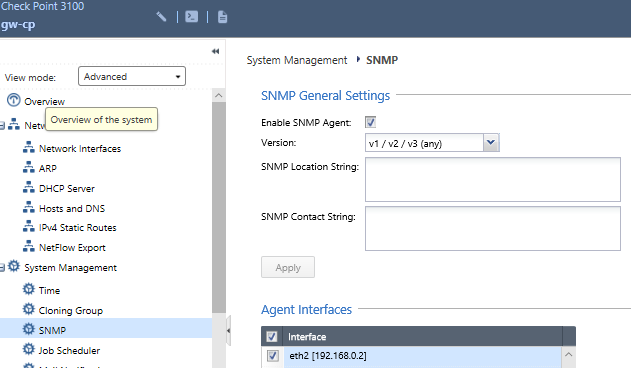The height and width of the screenshot is (368, 631).
Task: Click the SNMP gear icon
Action: (x=29, y=329)
